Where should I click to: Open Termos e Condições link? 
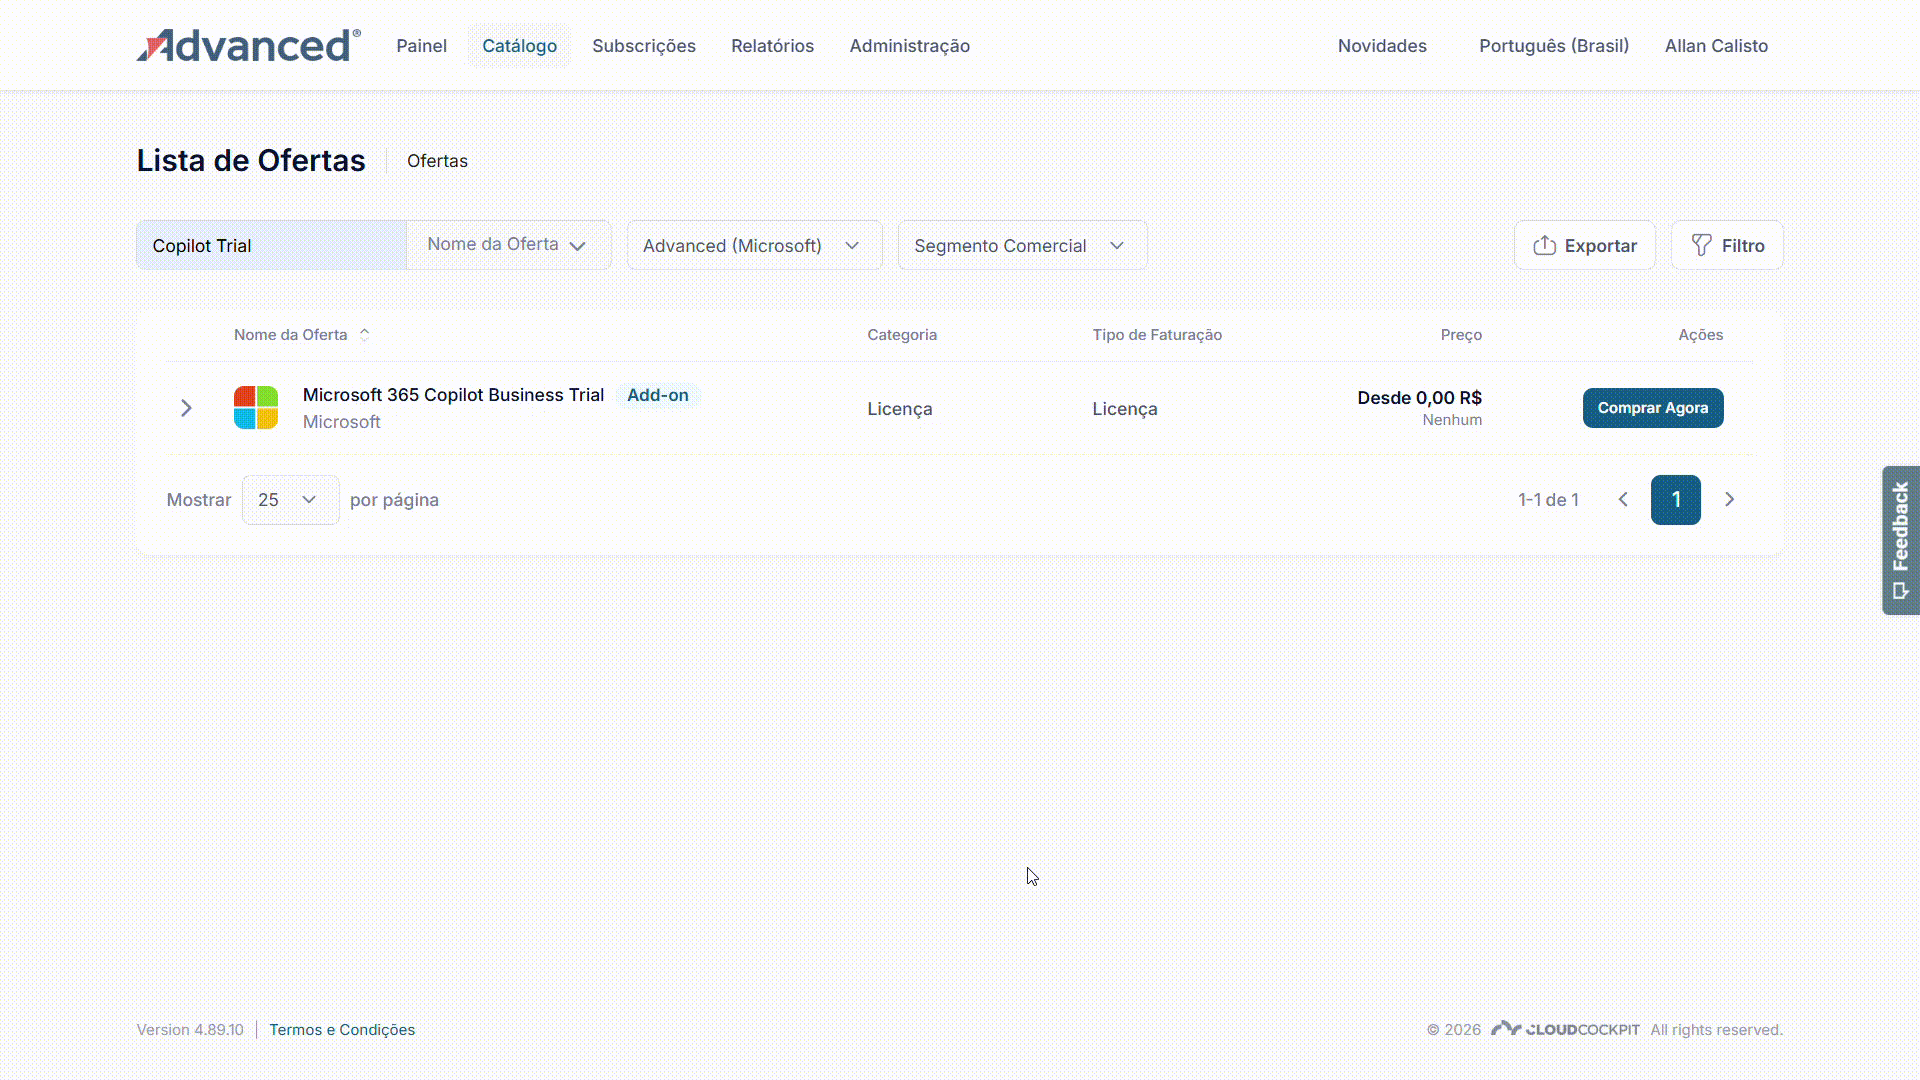point(342,1030)
